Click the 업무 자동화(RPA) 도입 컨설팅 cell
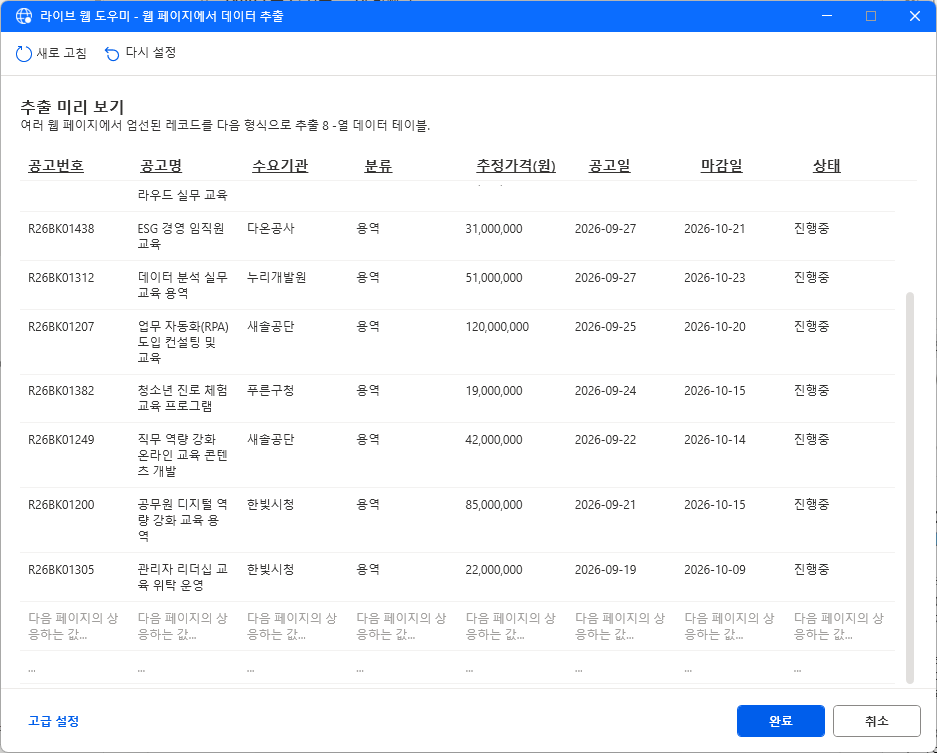This screenshot has height=753, width=937. click(183, 342)
